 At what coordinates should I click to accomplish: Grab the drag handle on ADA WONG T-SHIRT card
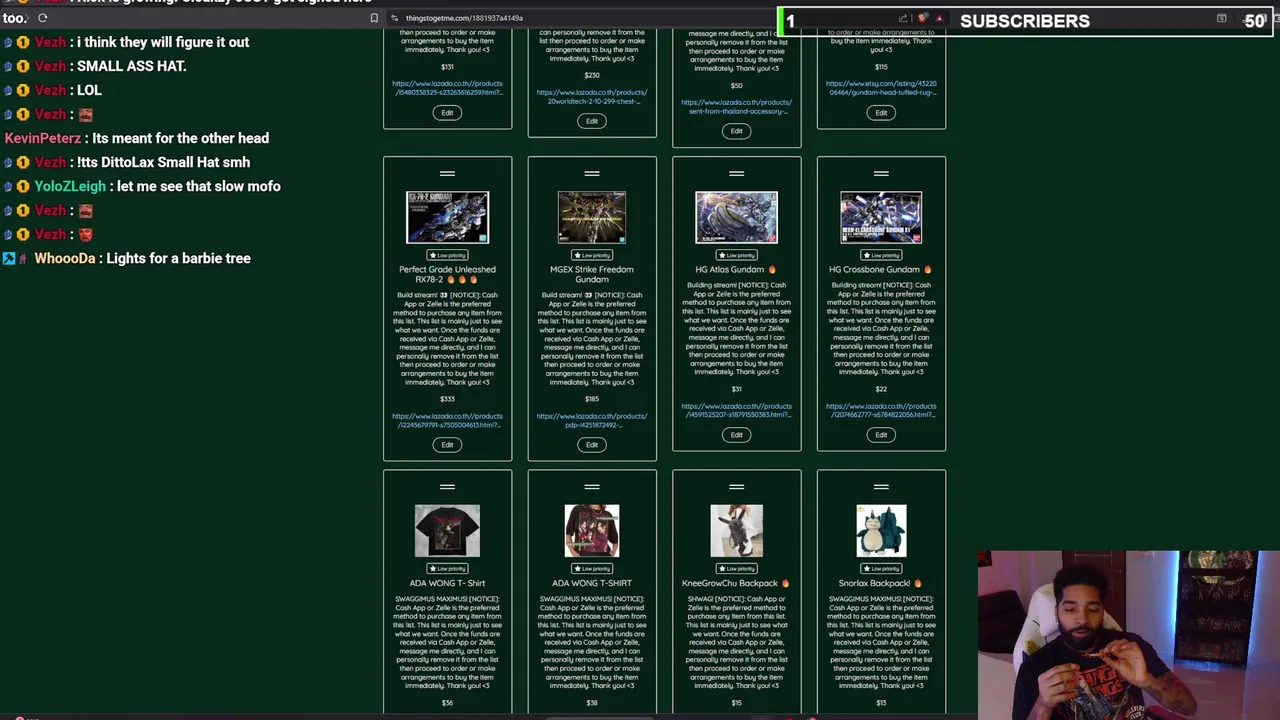(592, 487)
